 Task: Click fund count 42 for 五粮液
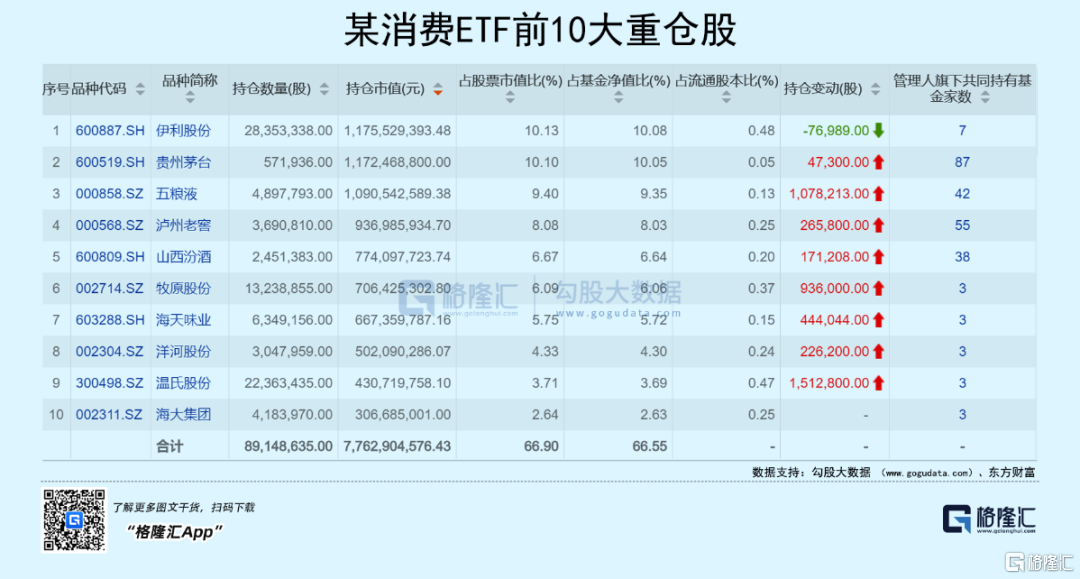[x=962, y=194]
